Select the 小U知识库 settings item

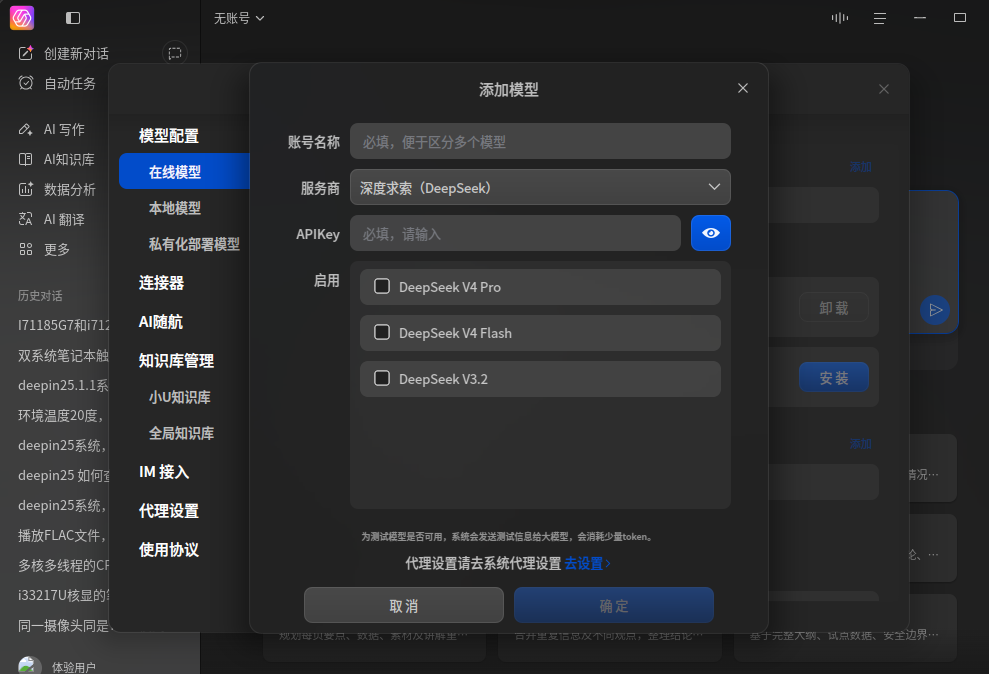[180, 397]
